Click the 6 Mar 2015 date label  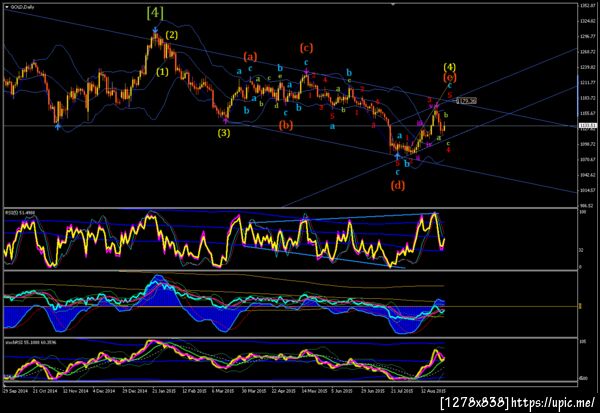click(223, 391)
